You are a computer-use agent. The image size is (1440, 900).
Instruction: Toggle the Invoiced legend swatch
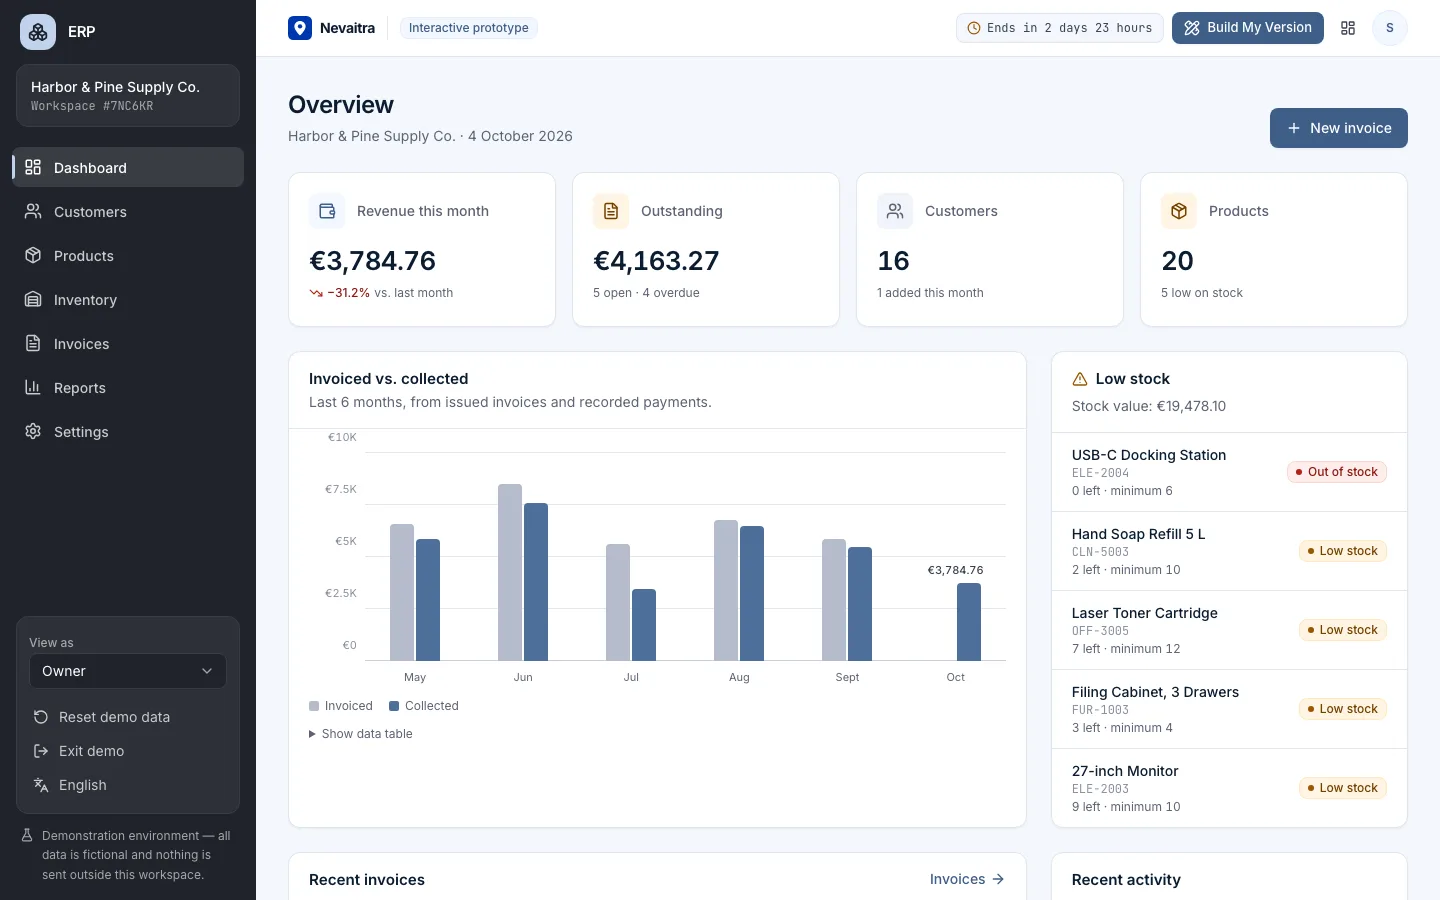coord(314,706)
